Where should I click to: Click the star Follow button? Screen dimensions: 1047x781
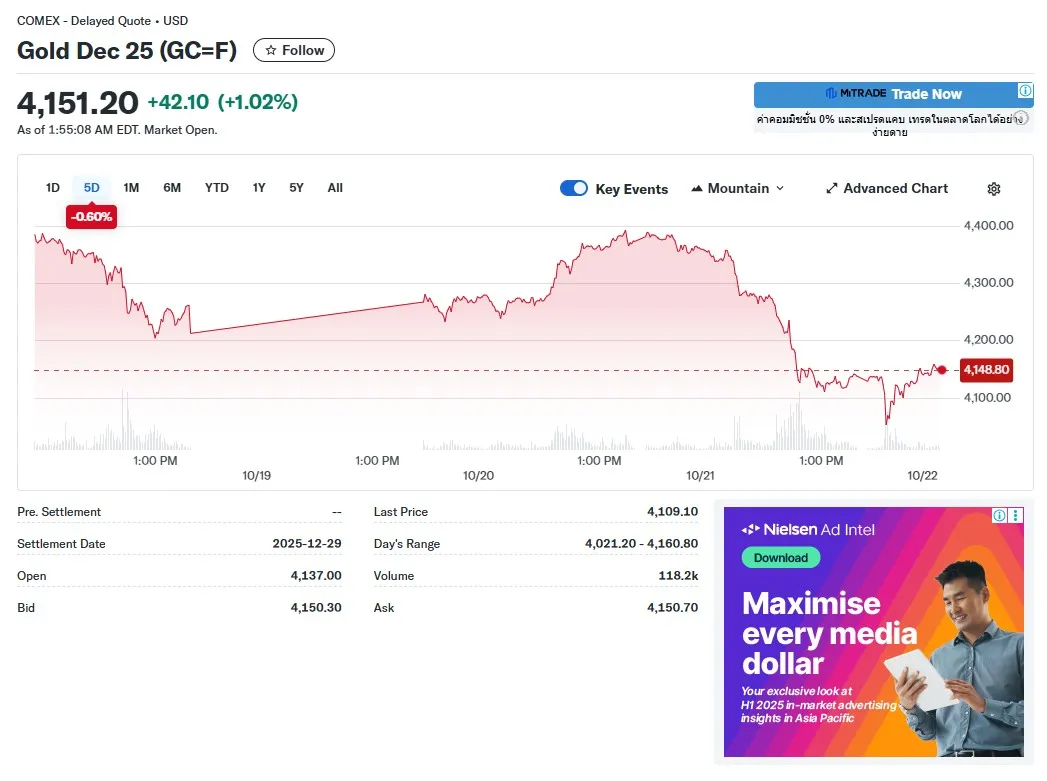click(294, 50)
